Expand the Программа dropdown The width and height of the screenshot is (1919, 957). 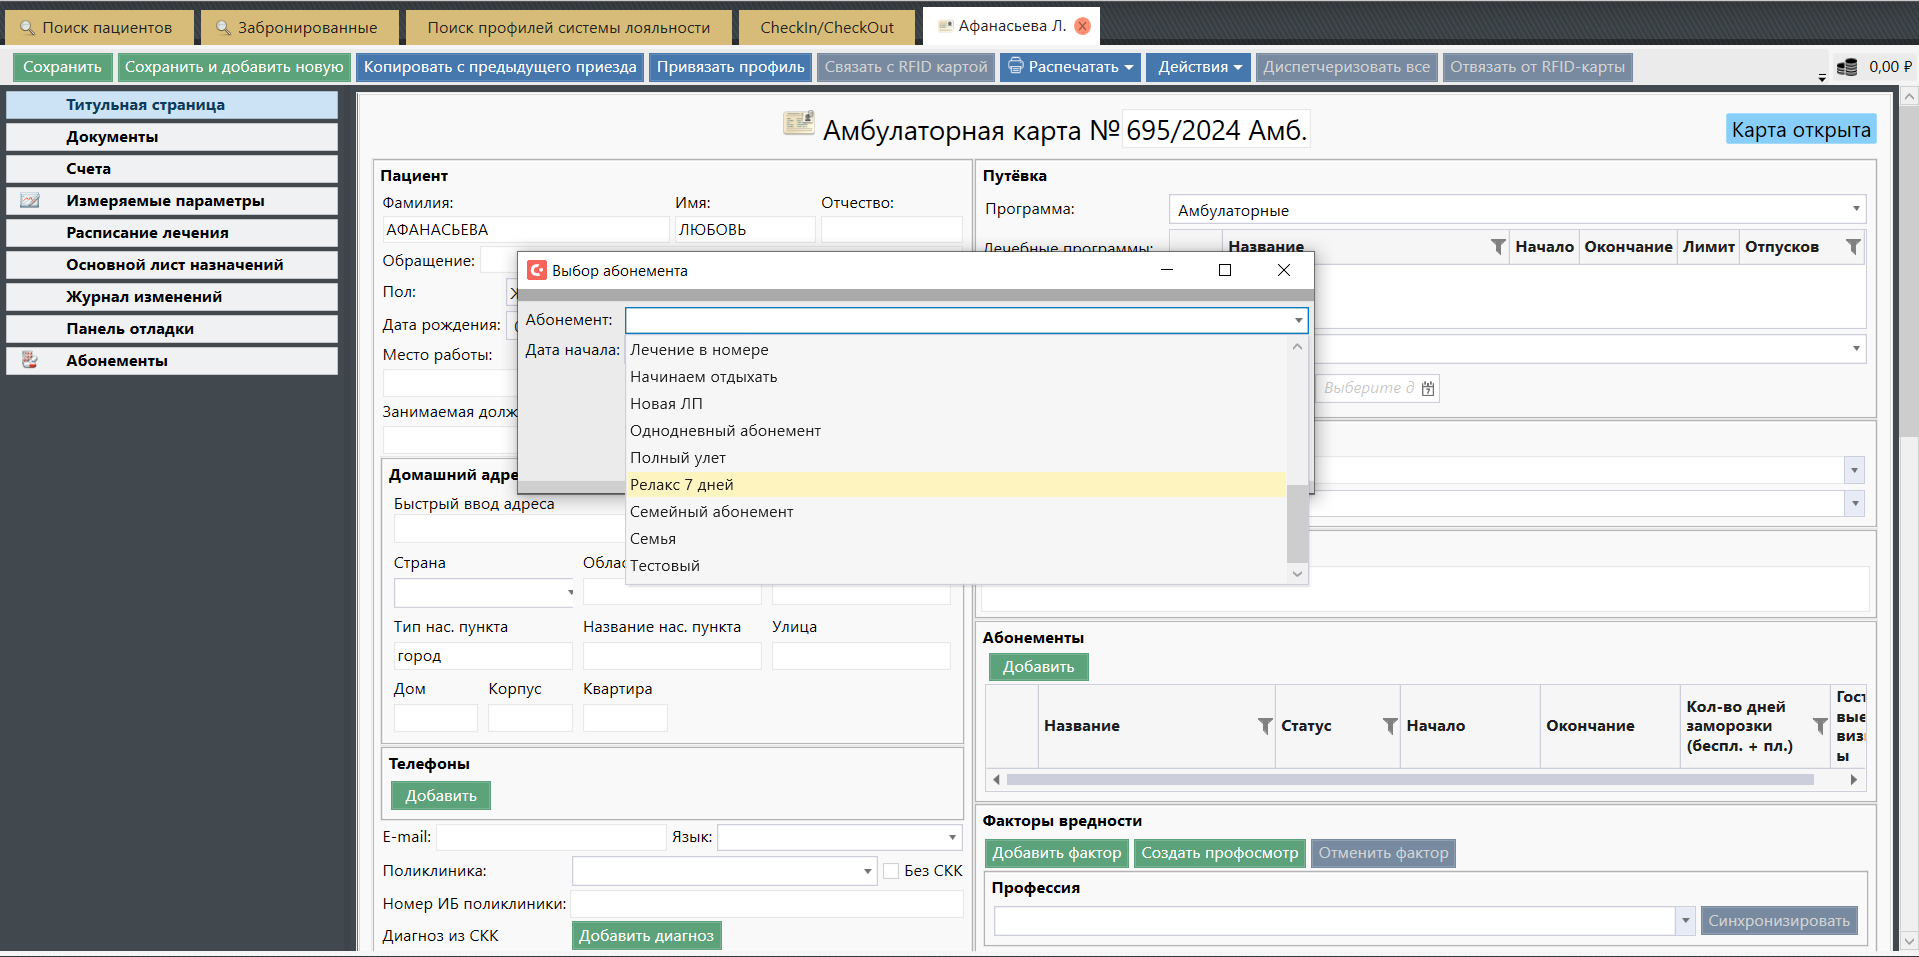click(x=1855, y=209)
